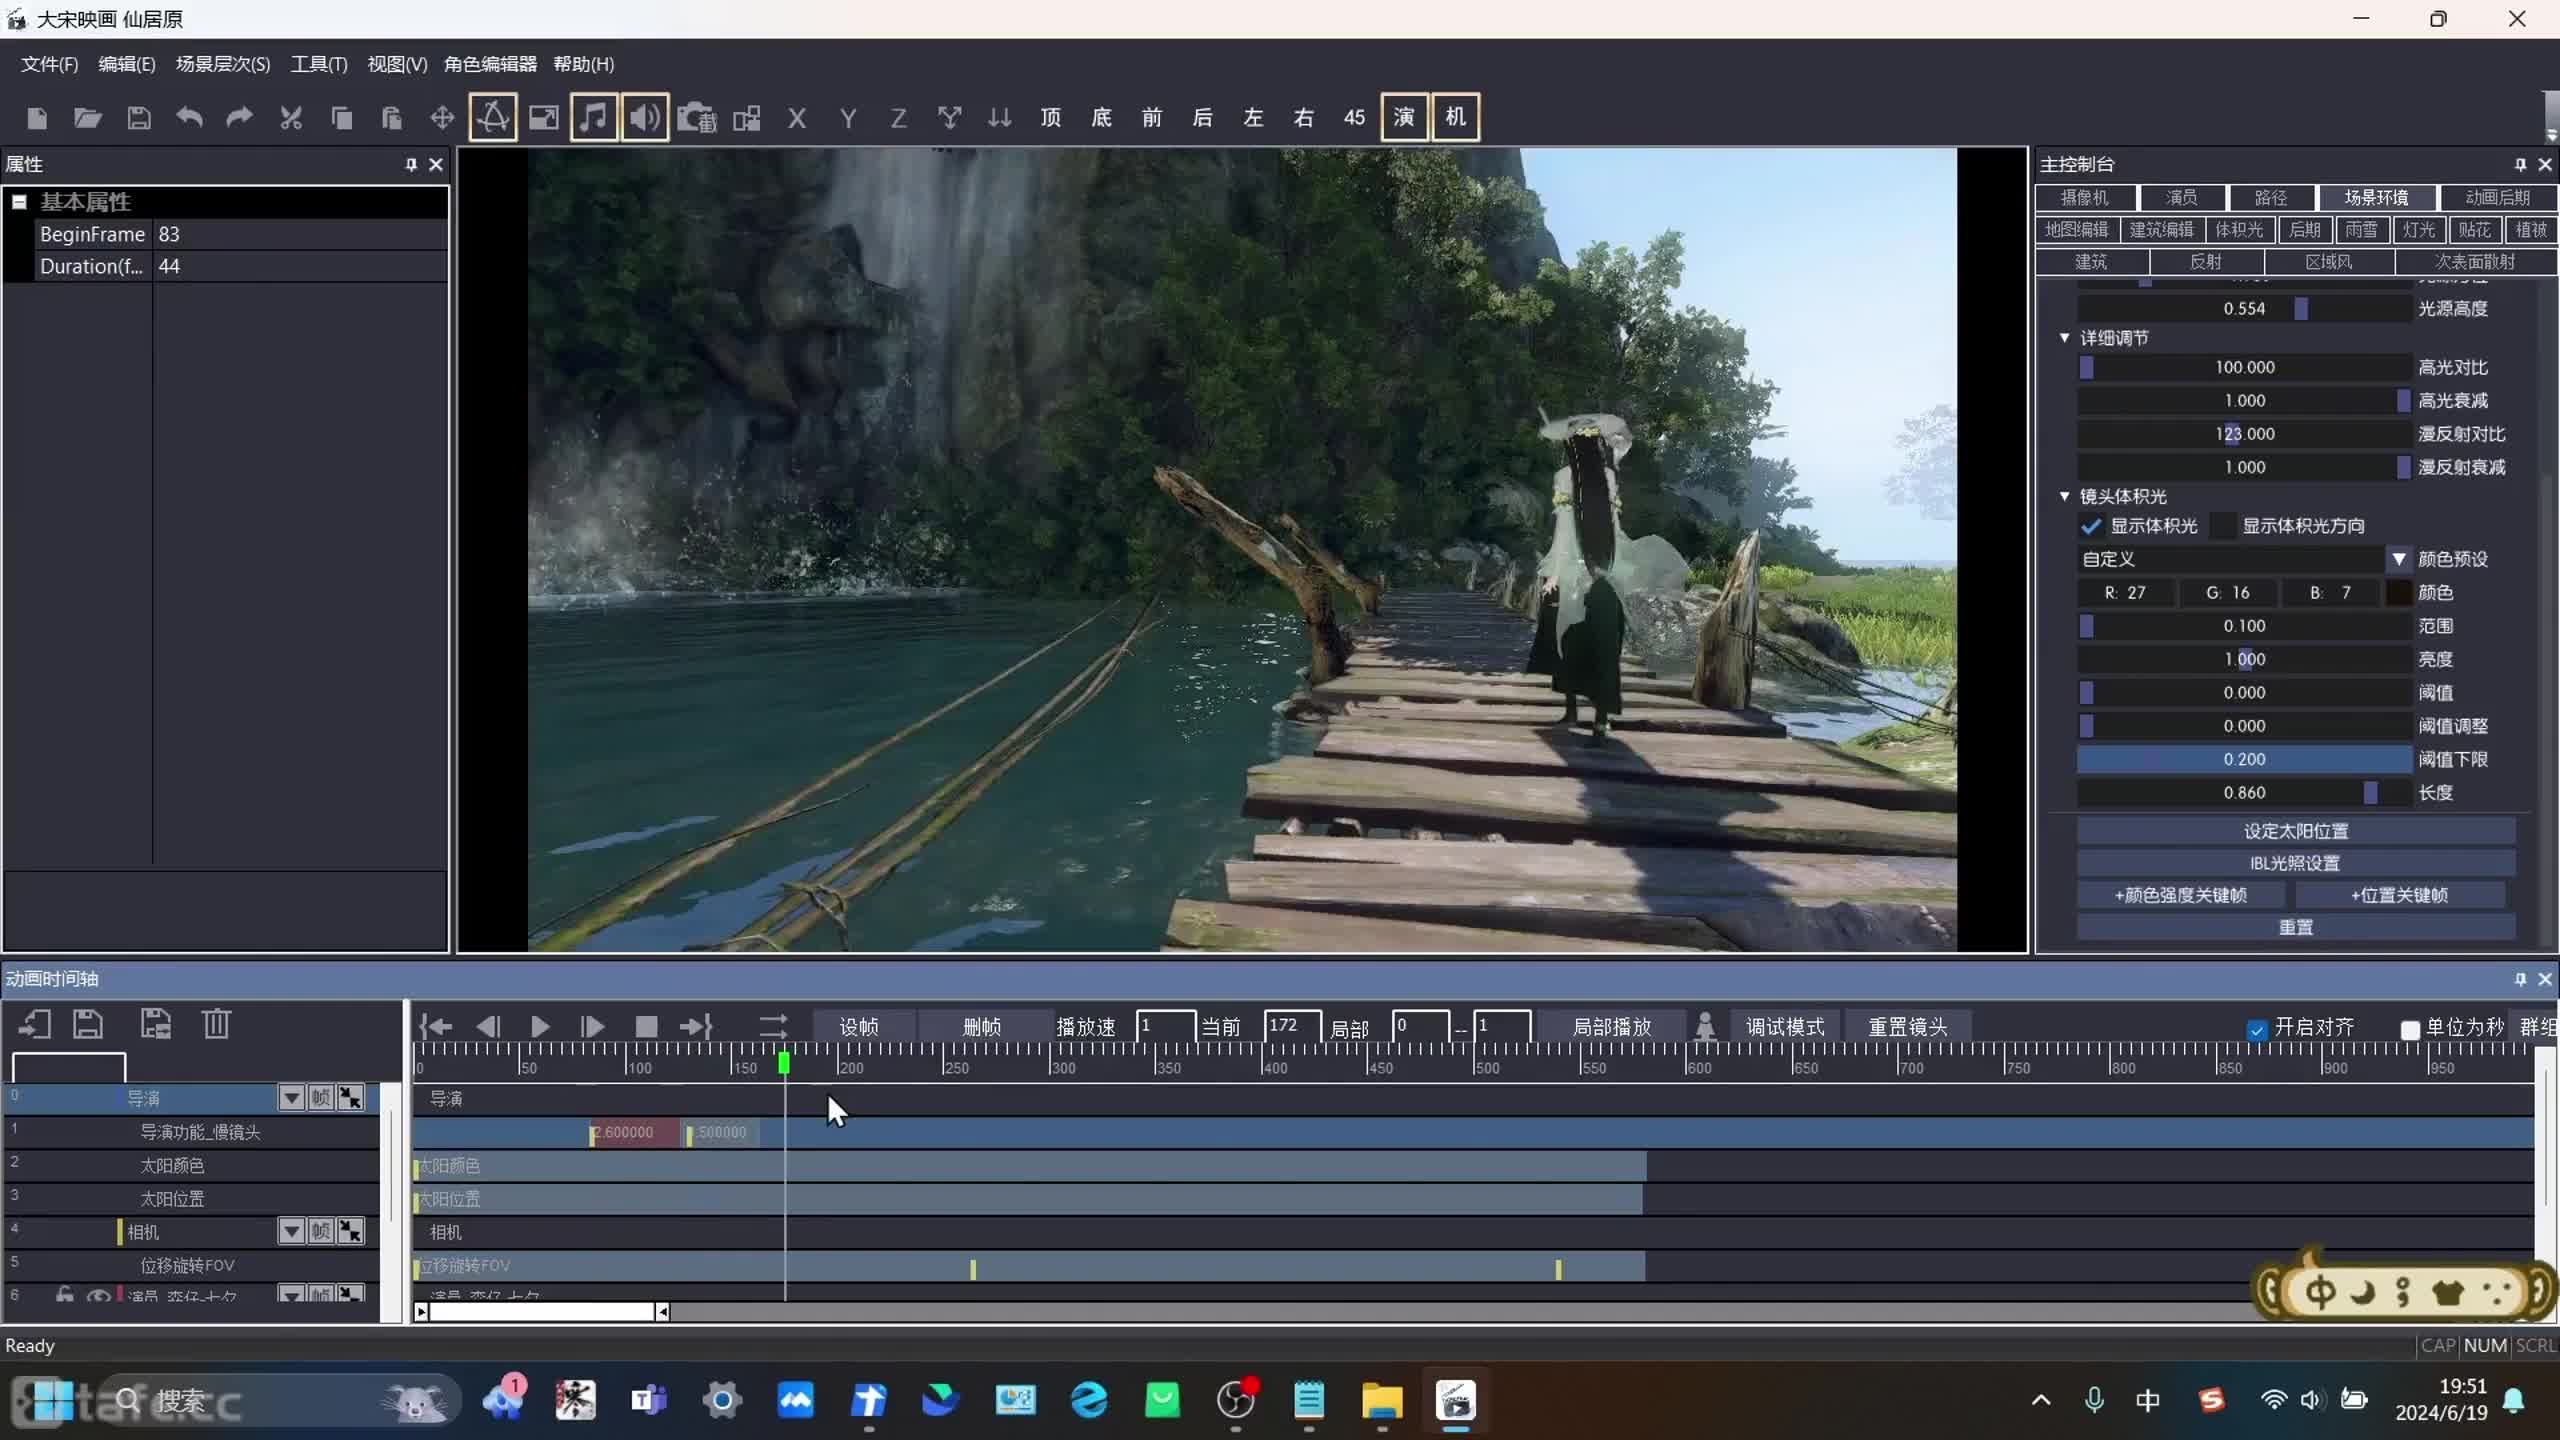Switch to the 顶 (top) view
The width and height of the screenshot is (2560, 1440).
[x=1051, y=118]
